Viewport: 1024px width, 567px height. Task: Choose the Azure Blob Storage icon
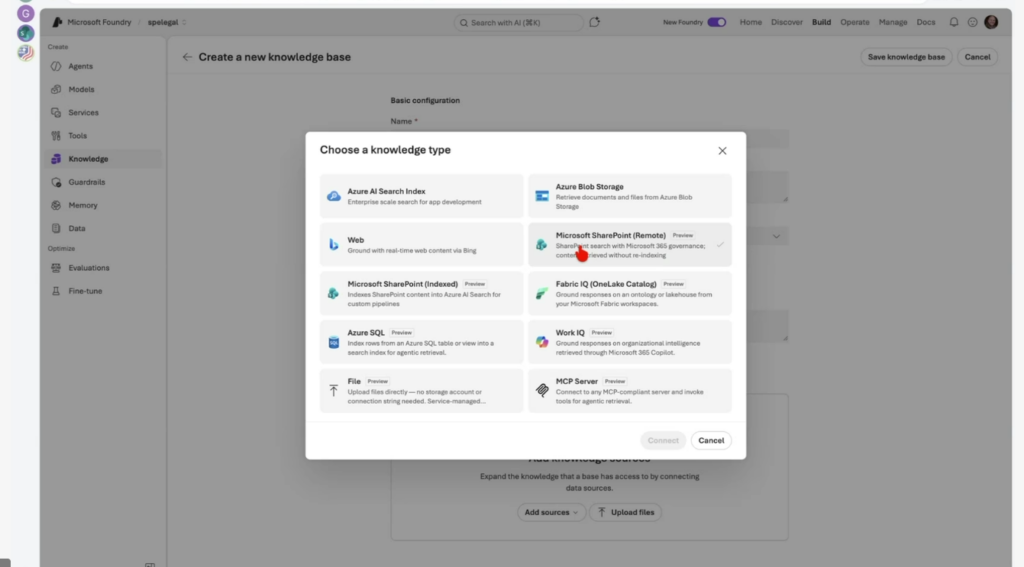(x=542, y=196)
